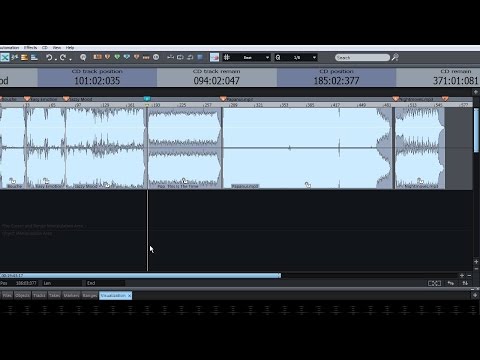Open the Help menu
This screenshot has height=360, width=480.
(x=70, y=48)
